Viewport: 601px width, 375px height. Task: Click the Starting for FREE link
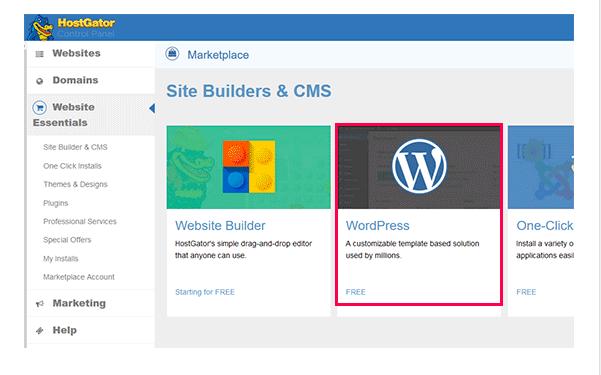pyautogui.click(x=205, y=292)
